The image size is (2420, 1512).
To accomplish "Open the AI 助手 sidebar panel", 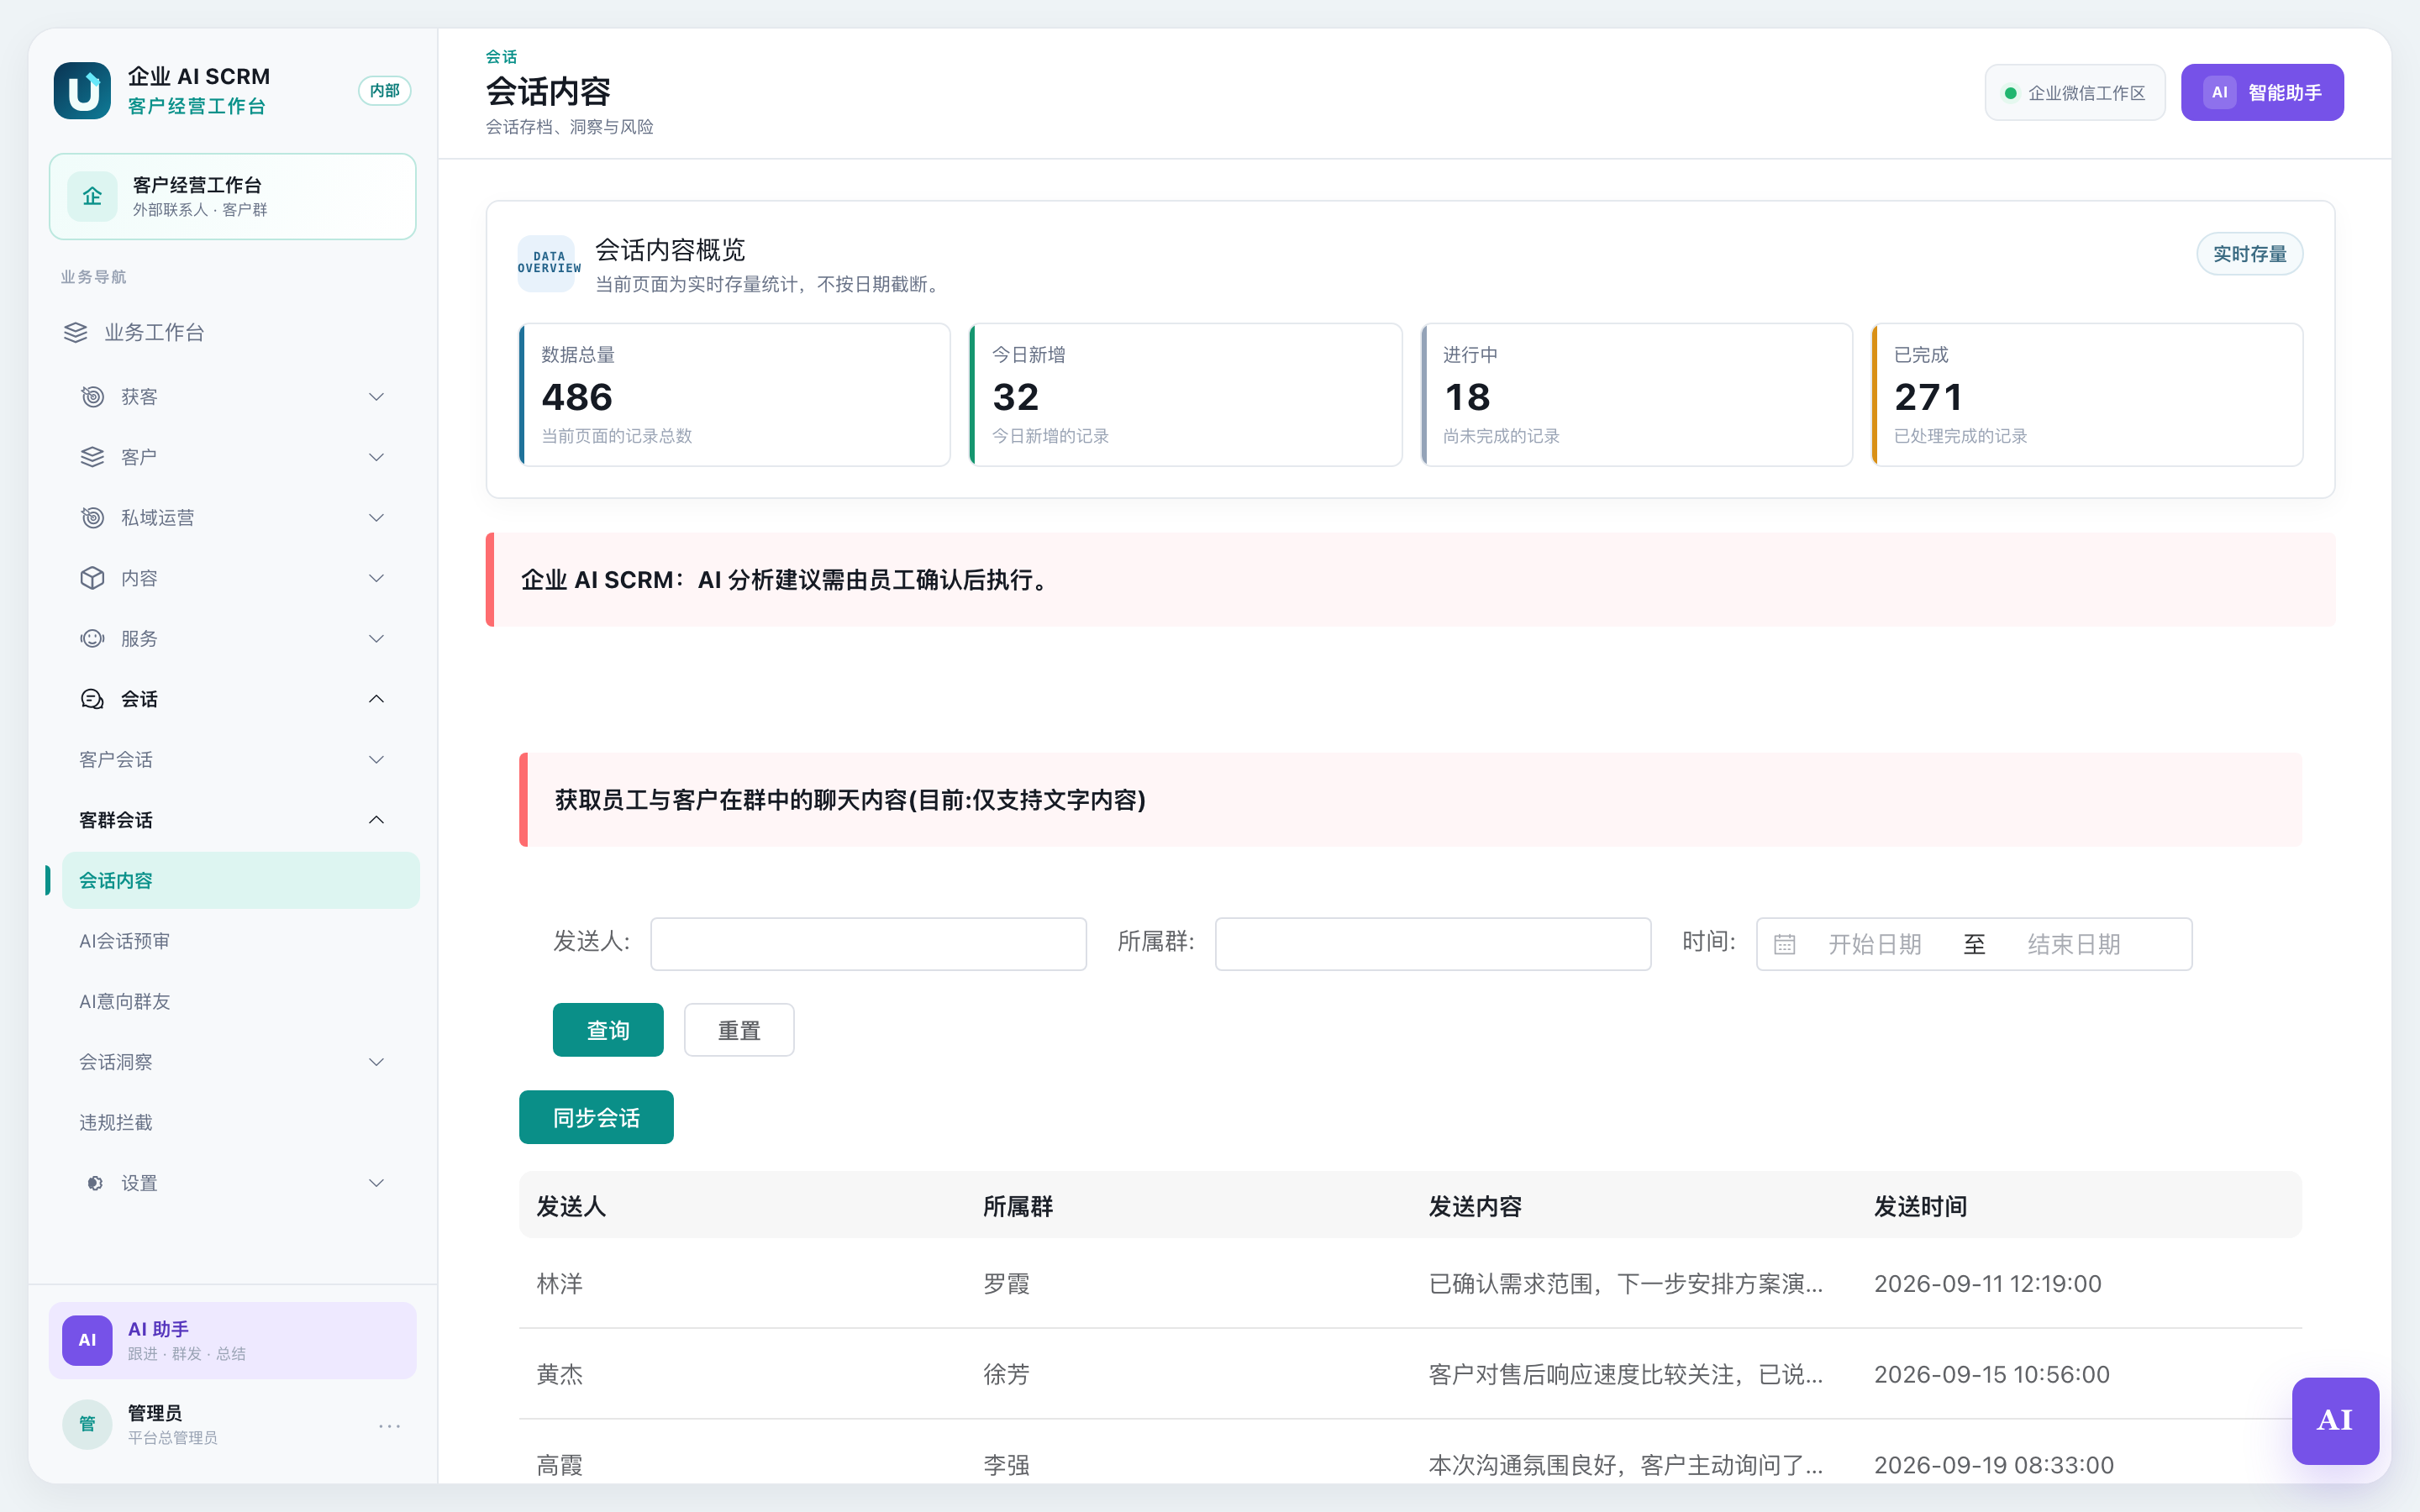I will coord(232,1340).
